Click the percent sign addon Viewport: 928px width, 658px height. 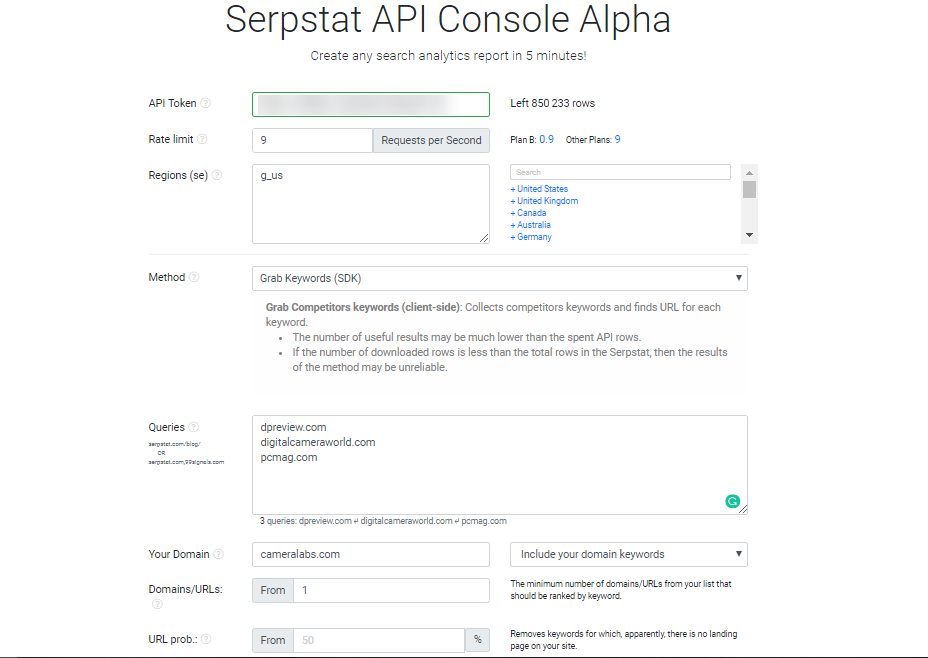478,640
